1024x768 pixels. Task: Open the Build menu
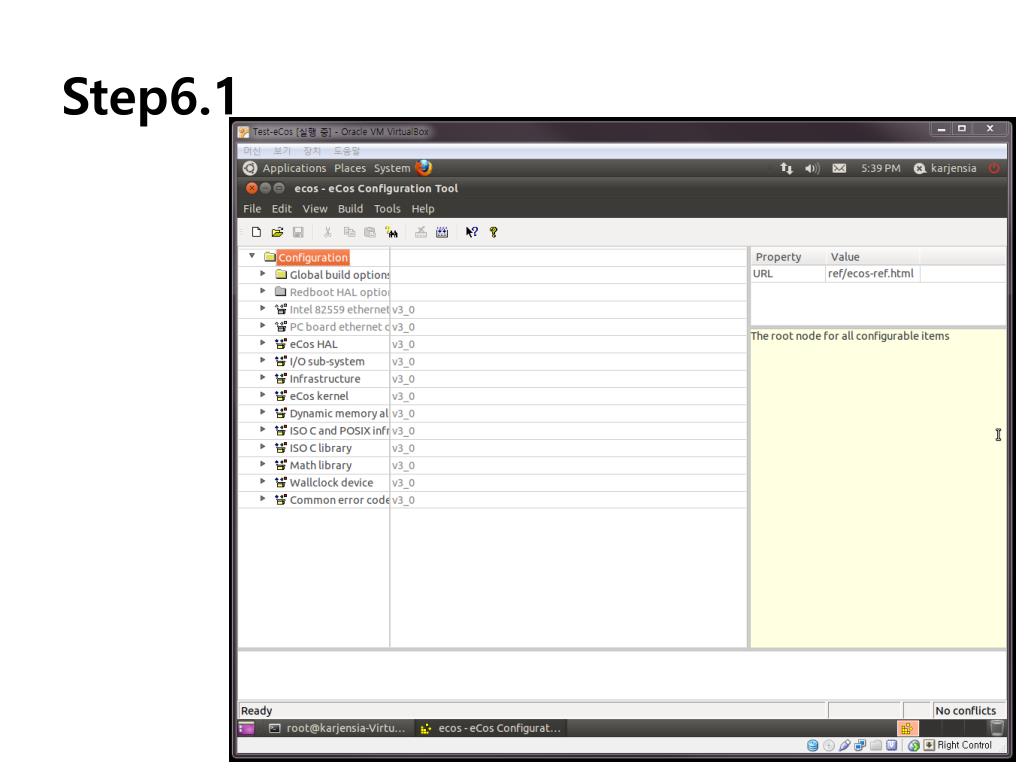pos(350,209)
